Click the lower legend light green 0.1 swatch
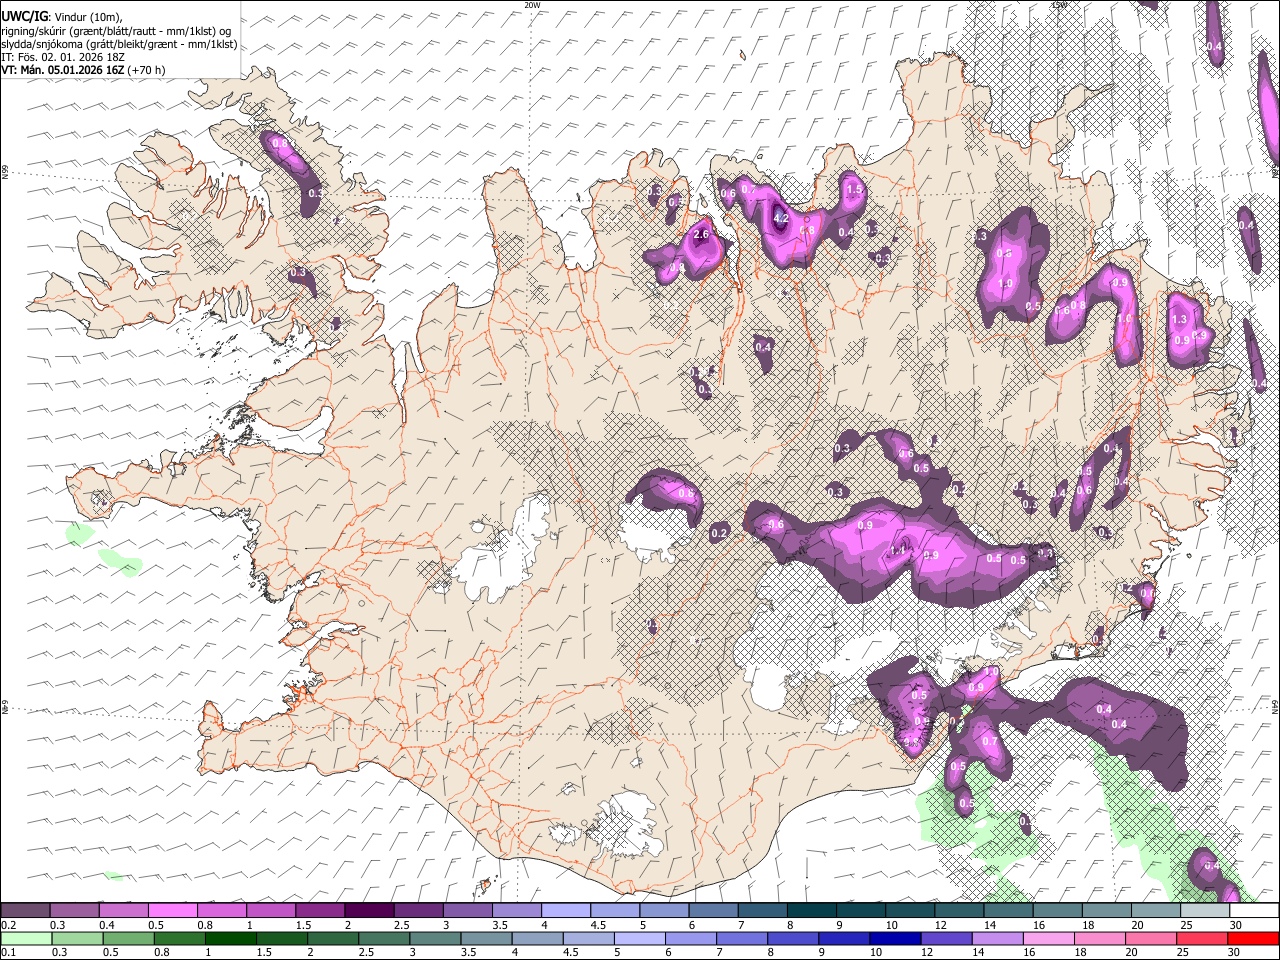Image resolution: width=1280 pixels, height=960 pixels. (x=27, y=938)
